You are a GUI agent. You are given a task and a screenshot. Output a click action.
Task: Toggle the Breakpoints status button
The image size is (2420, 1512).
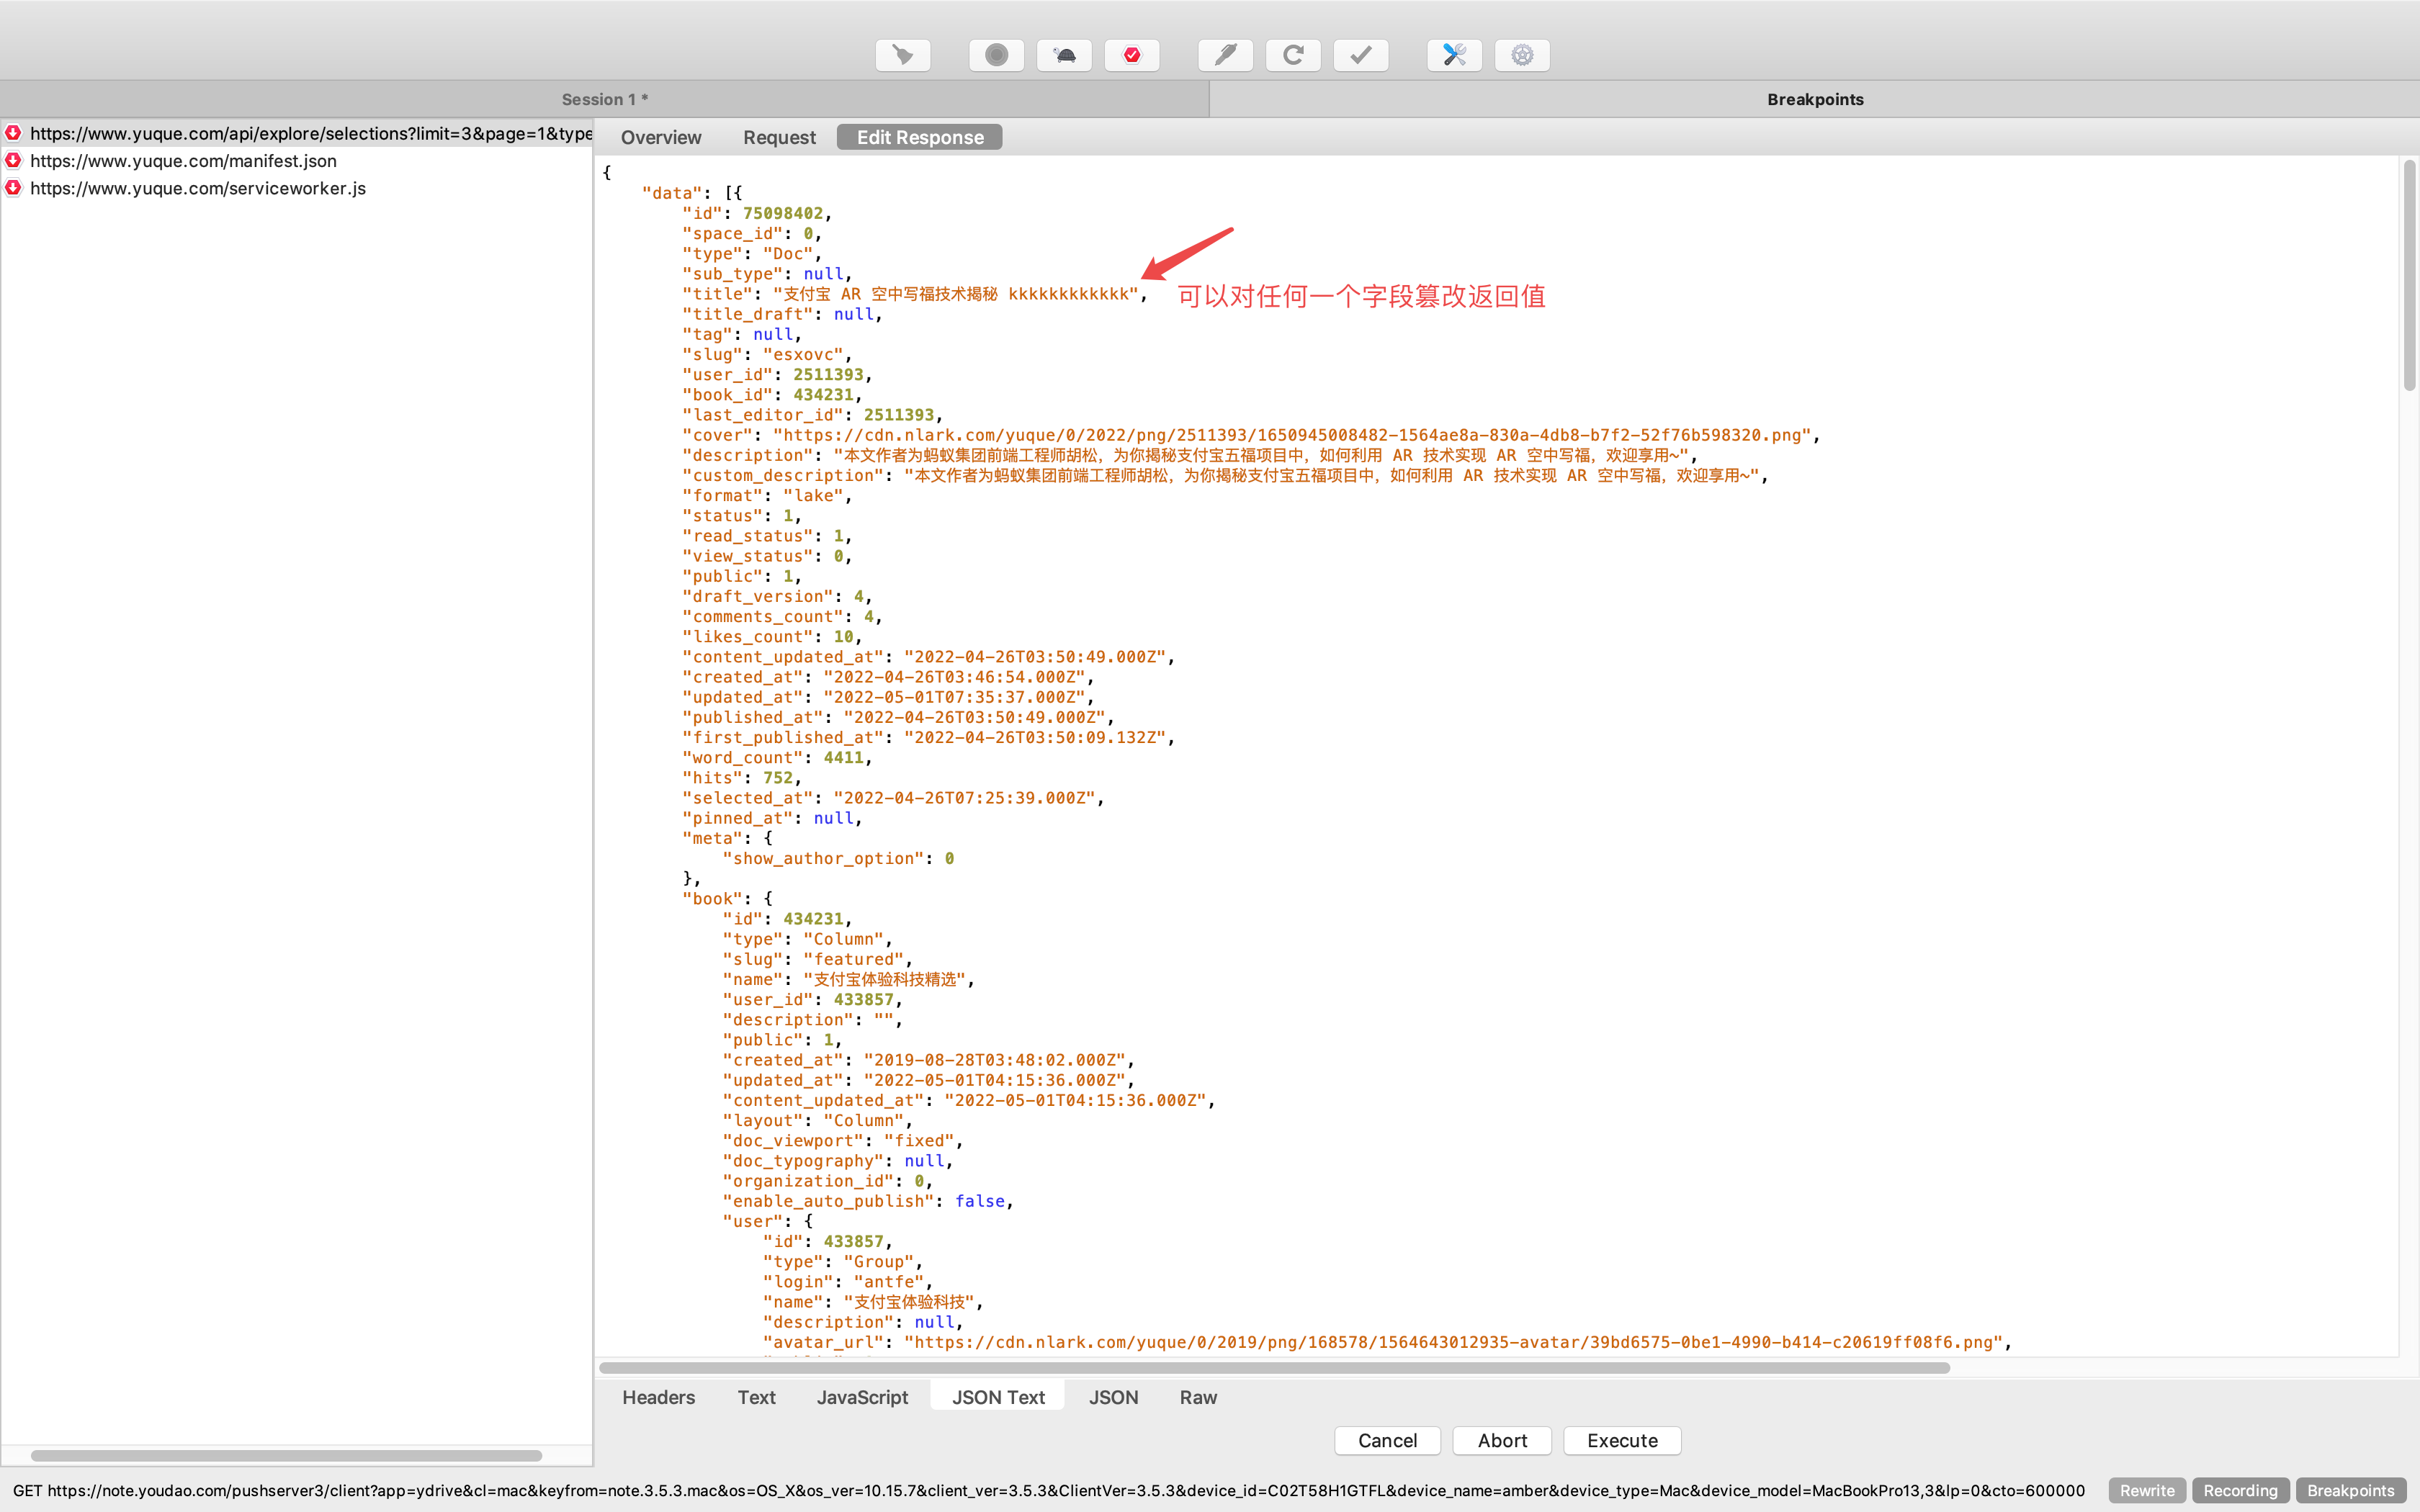point(2350,1490)
